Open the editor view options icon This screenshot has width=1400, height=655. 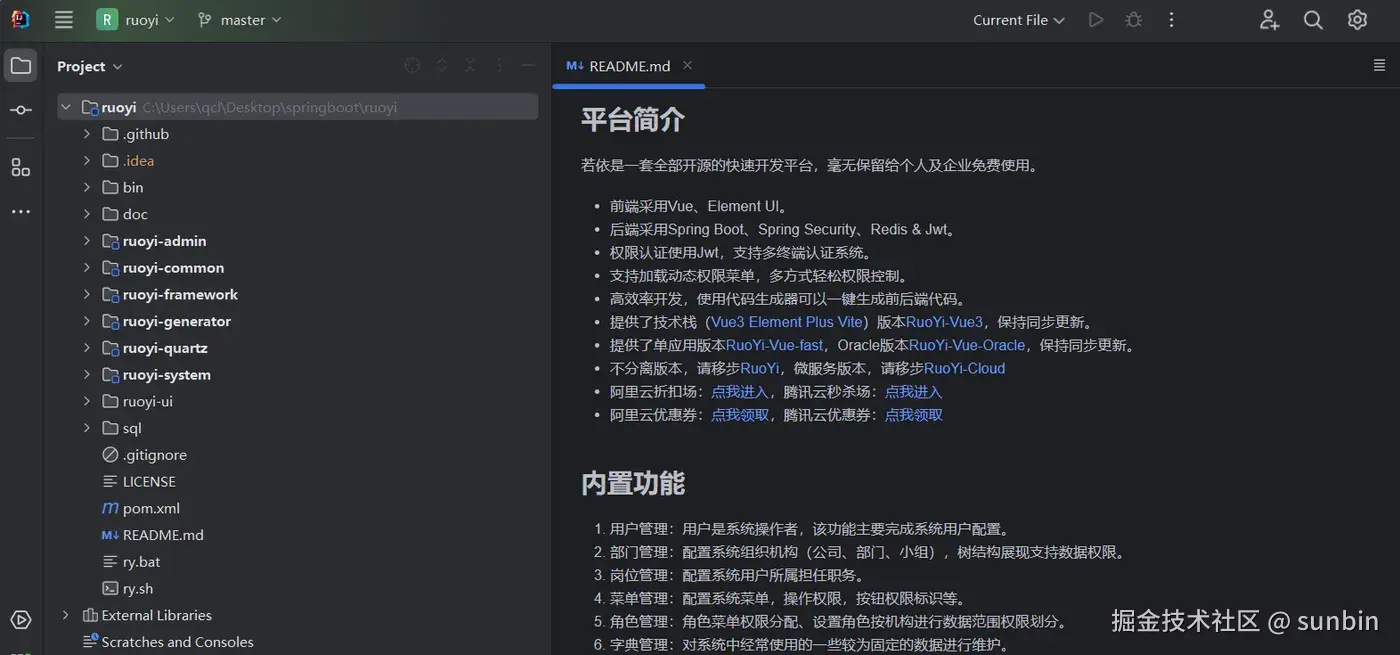point(1379,65)
